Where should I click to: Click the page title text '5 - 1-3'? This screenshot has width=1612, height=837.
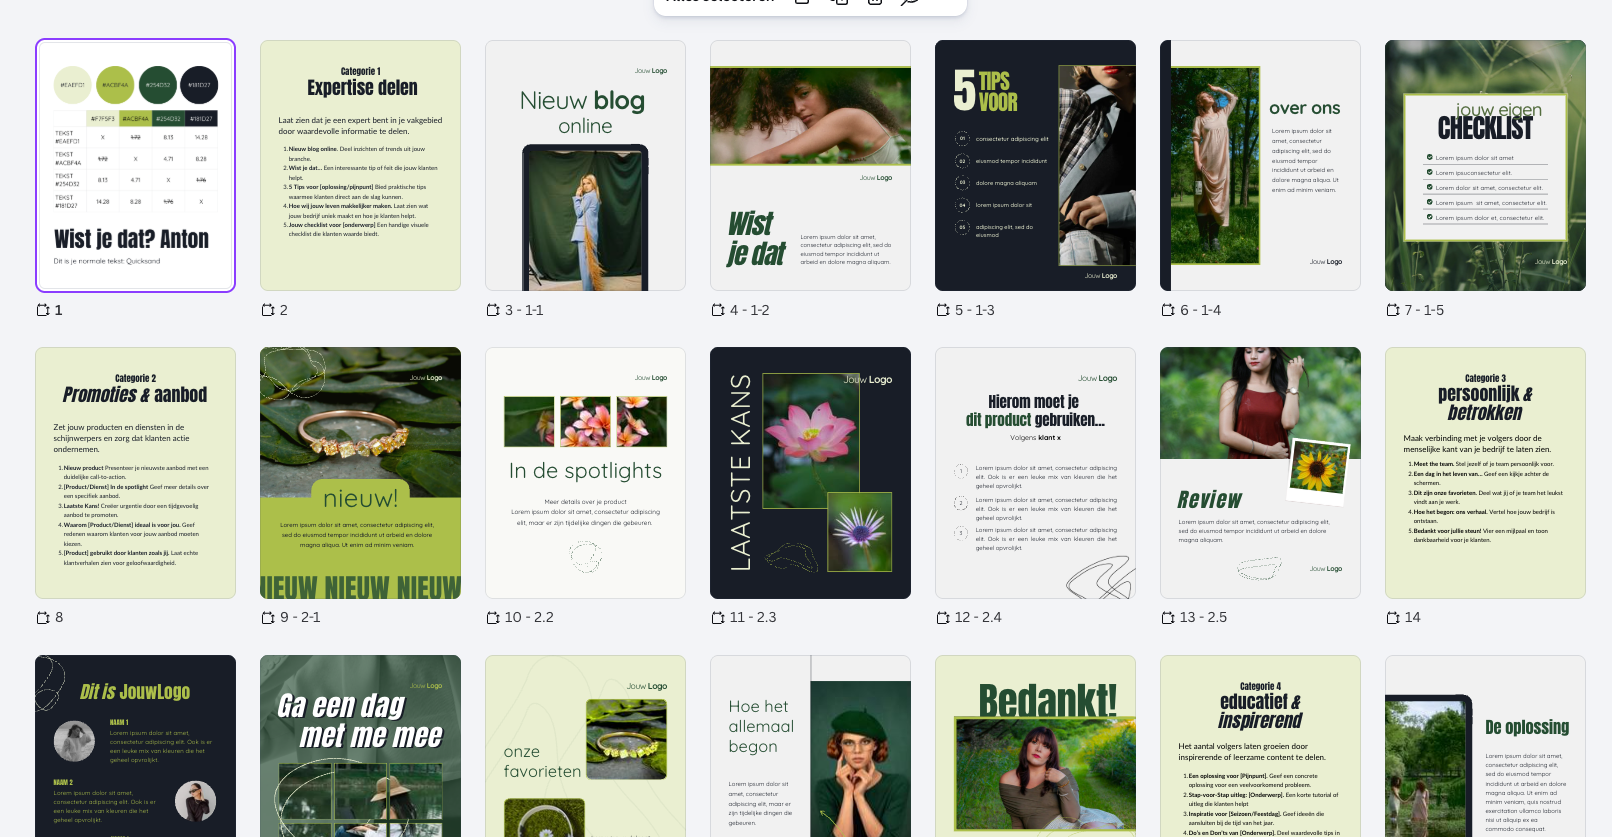[x=975, y=310]
